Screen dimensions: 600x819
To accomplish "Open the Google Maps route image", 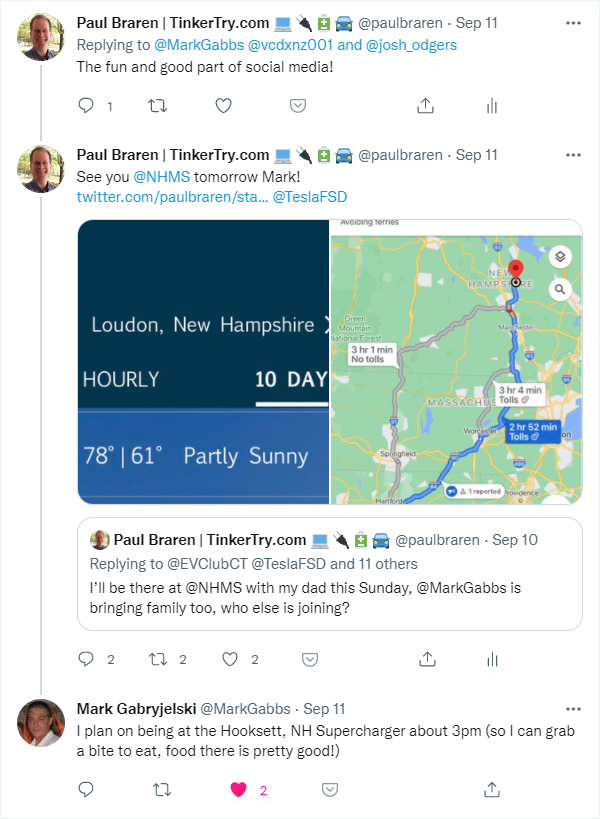I will 456,362.
